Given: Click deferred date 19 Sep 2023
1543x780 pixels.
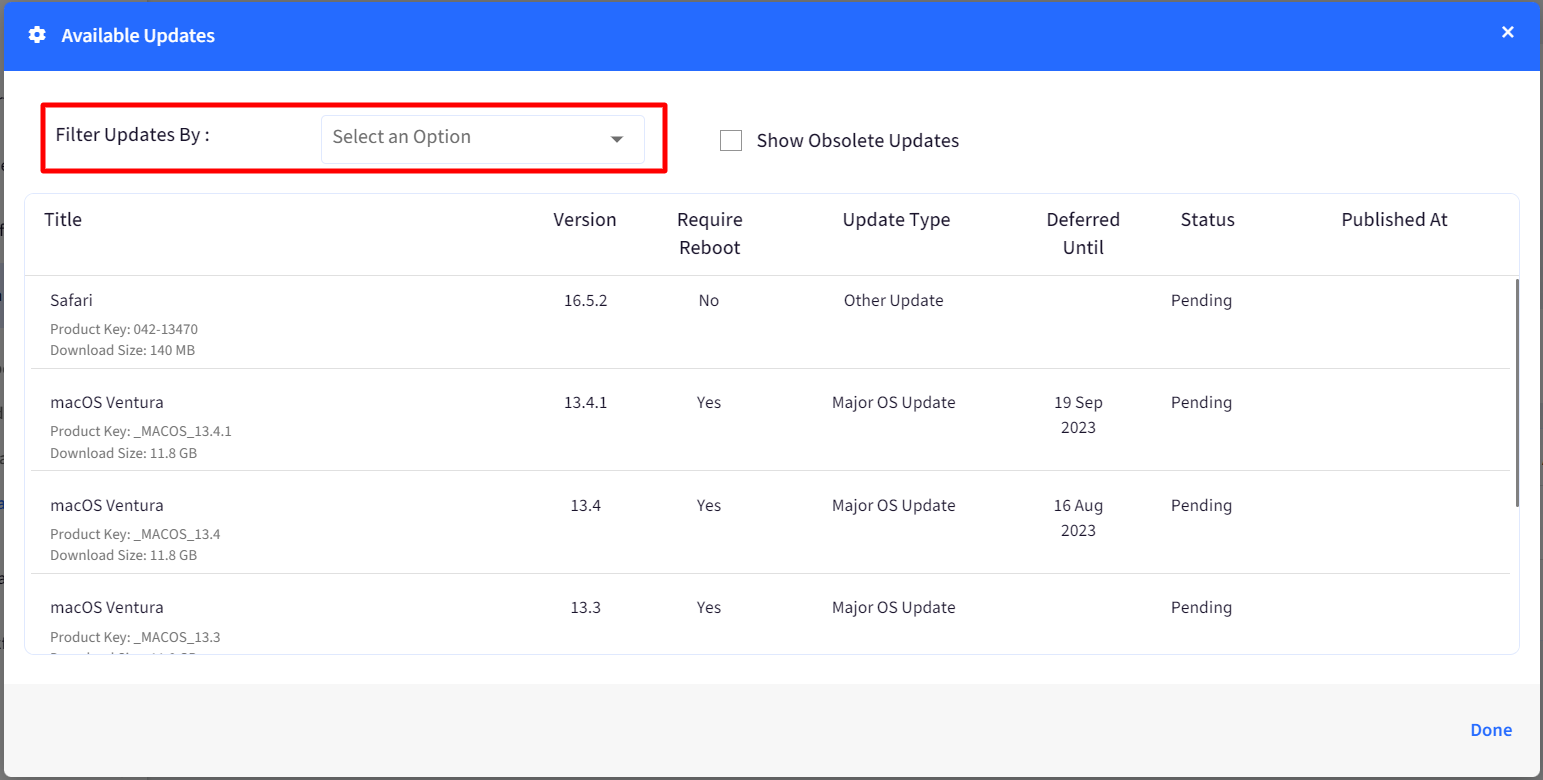Looking at the screenshot, I should point(1078,415).
